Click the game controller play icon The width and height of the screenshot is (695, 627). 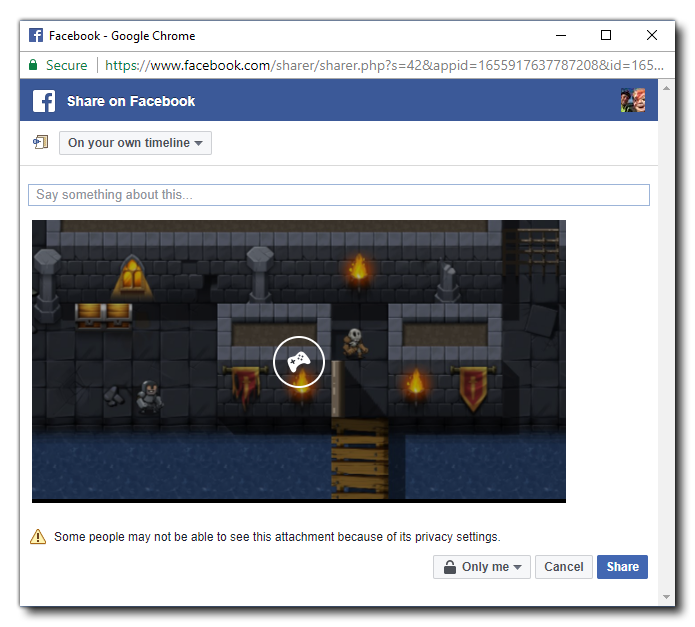pyautogui.click(x=299, y=362)
